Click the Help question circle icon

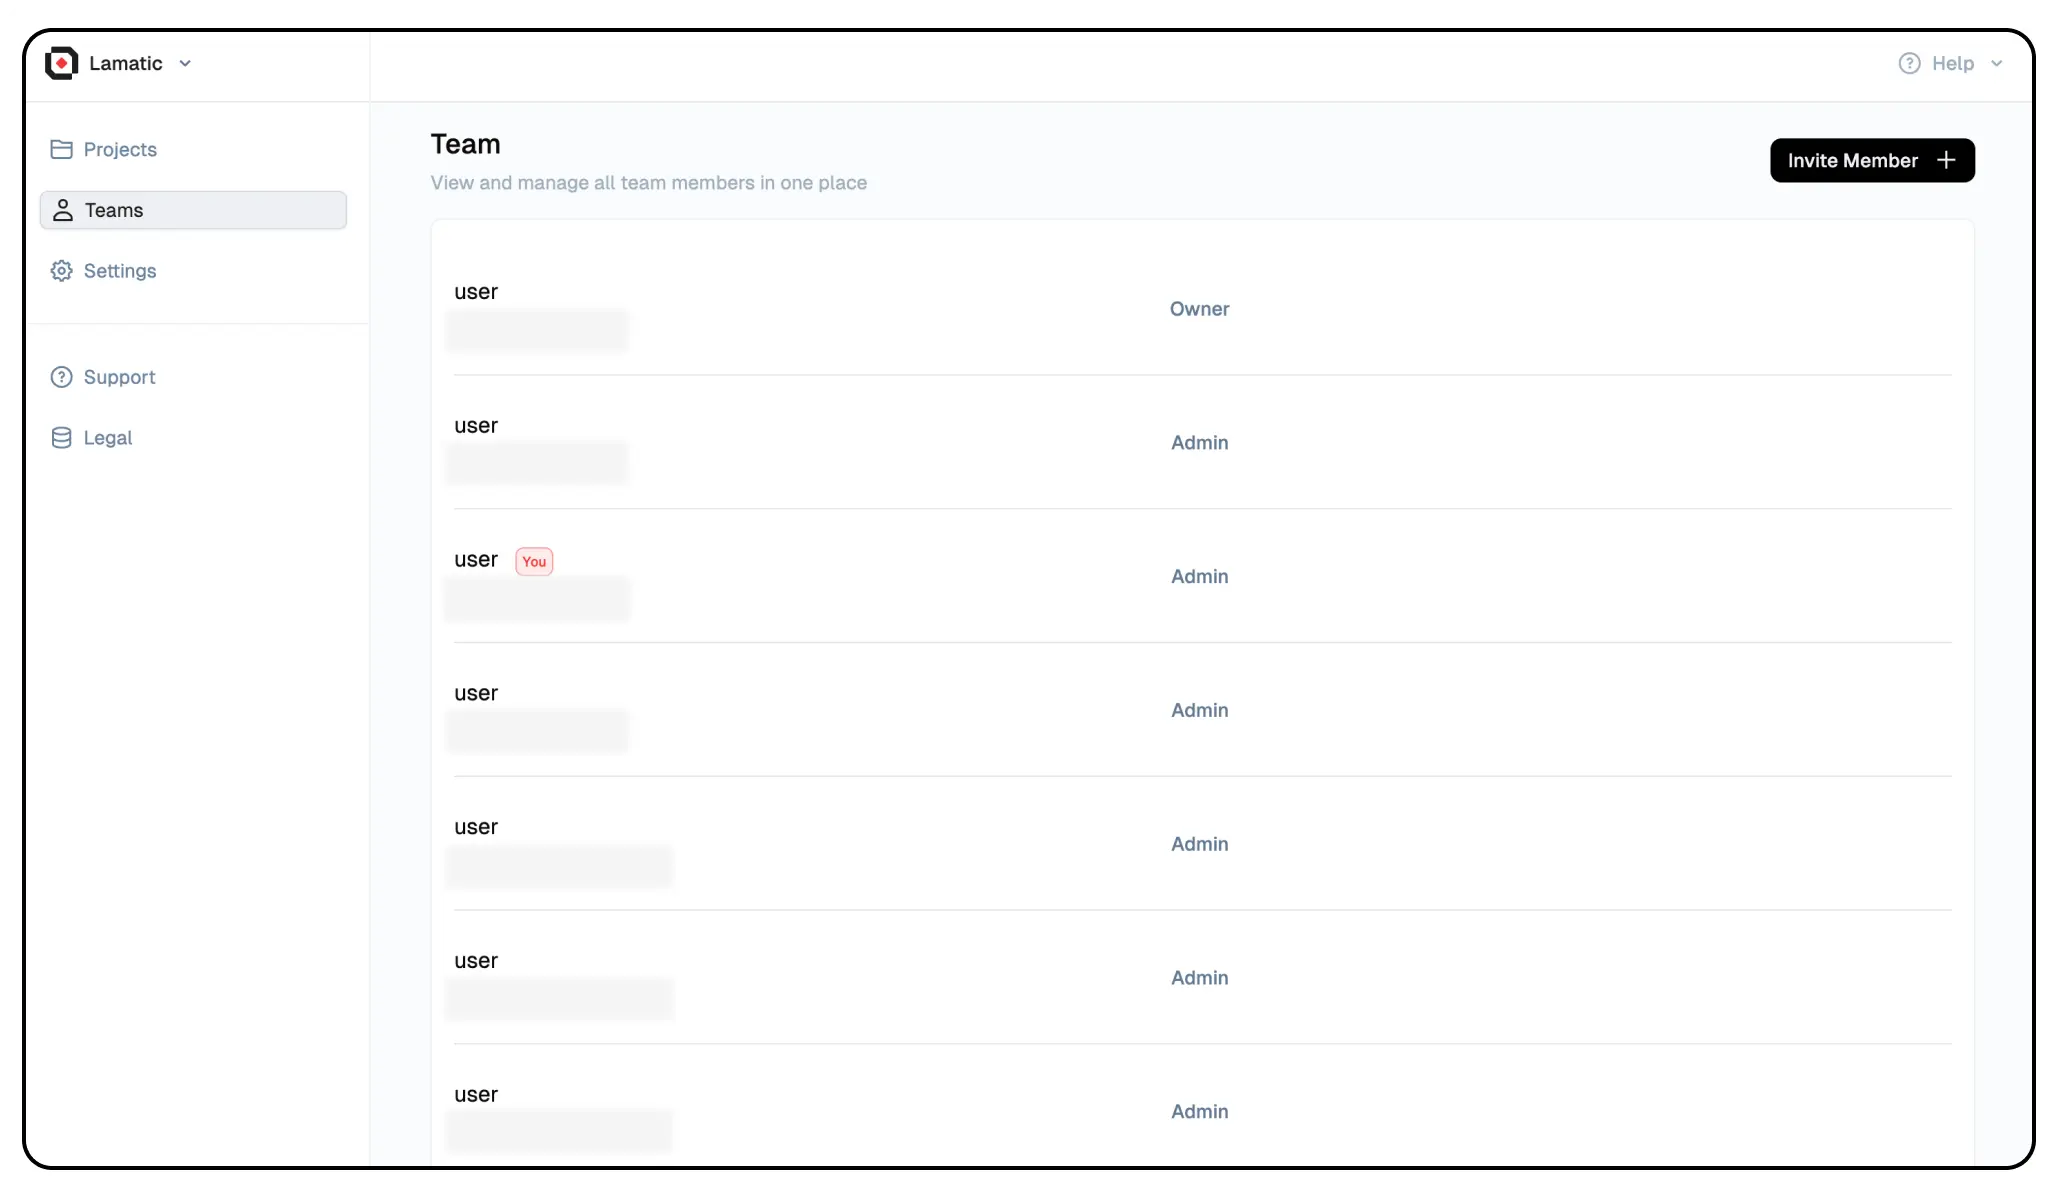pos(1909,63)
